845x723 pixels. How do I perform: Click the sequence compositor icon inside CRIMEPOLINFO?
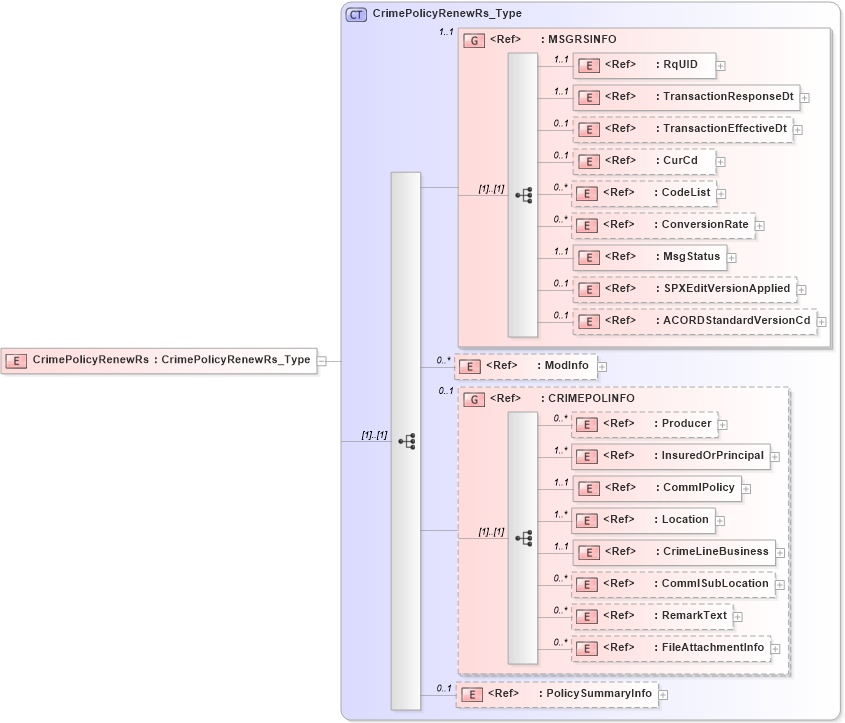(524, 536)
